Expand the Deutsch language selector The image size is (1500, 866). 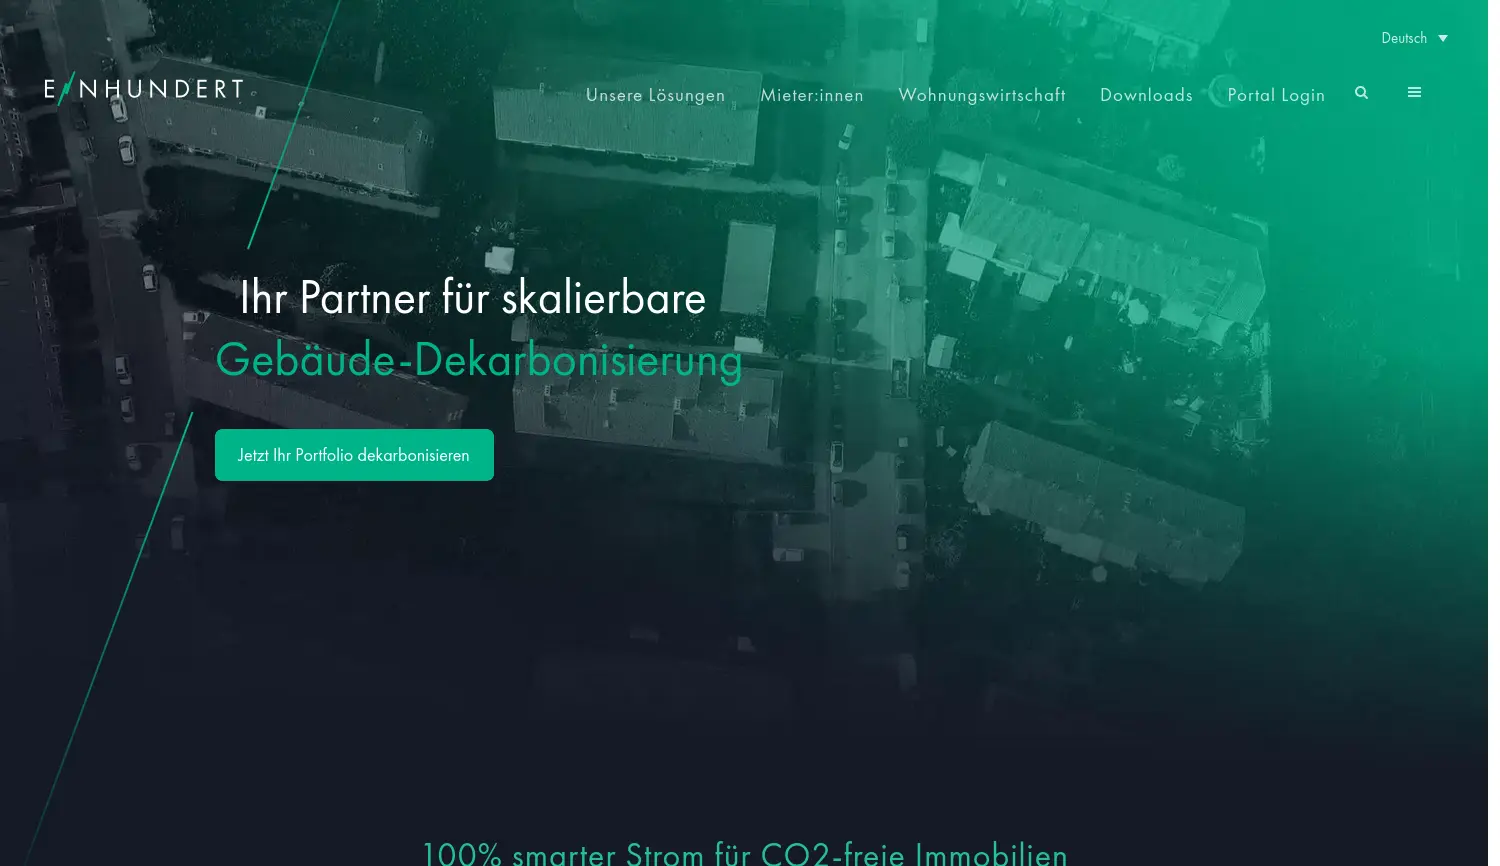tap(1404, 38)
